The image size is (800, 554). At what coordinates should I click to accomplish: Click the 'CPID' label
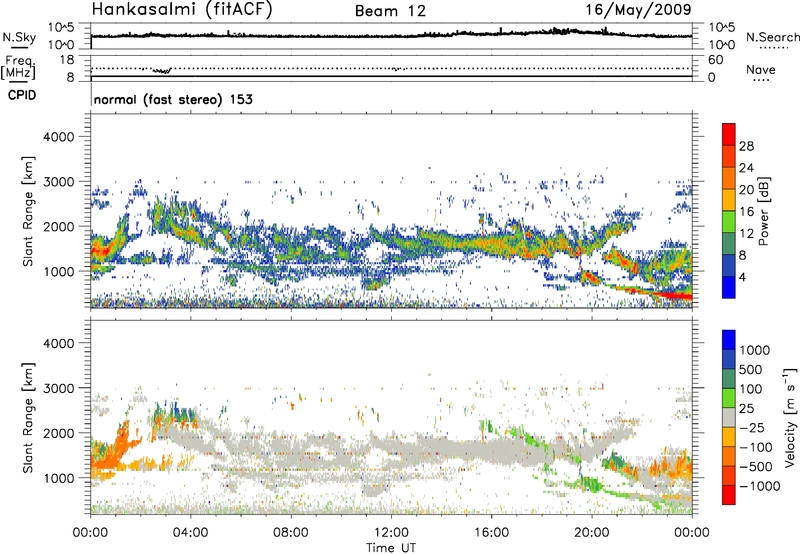(x=22, y=95)
